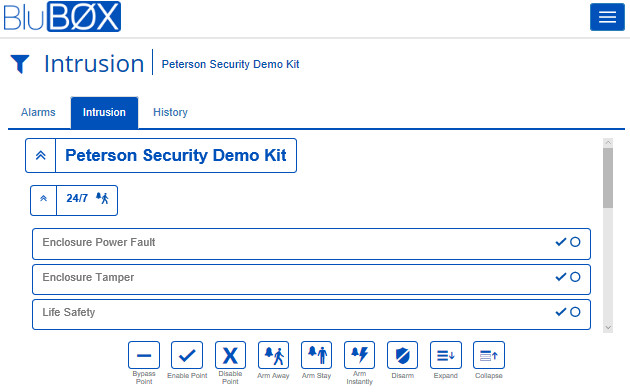Click the filter funnel icon
630x392 pixels.
click(x=20, y=64)
